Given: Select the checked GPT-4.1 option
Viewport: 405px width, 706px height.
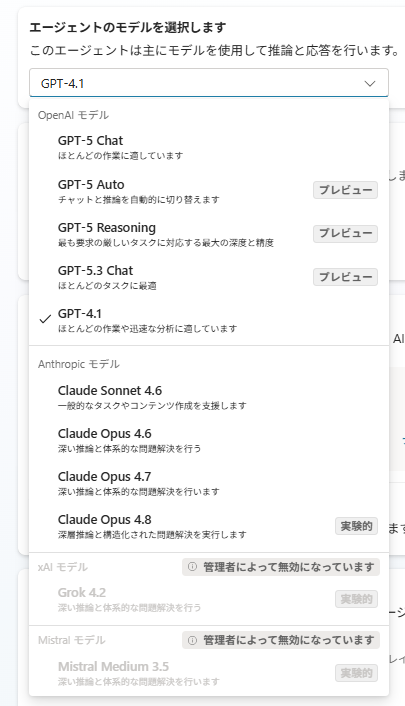Looking at the screenshot, I should 209,320.
